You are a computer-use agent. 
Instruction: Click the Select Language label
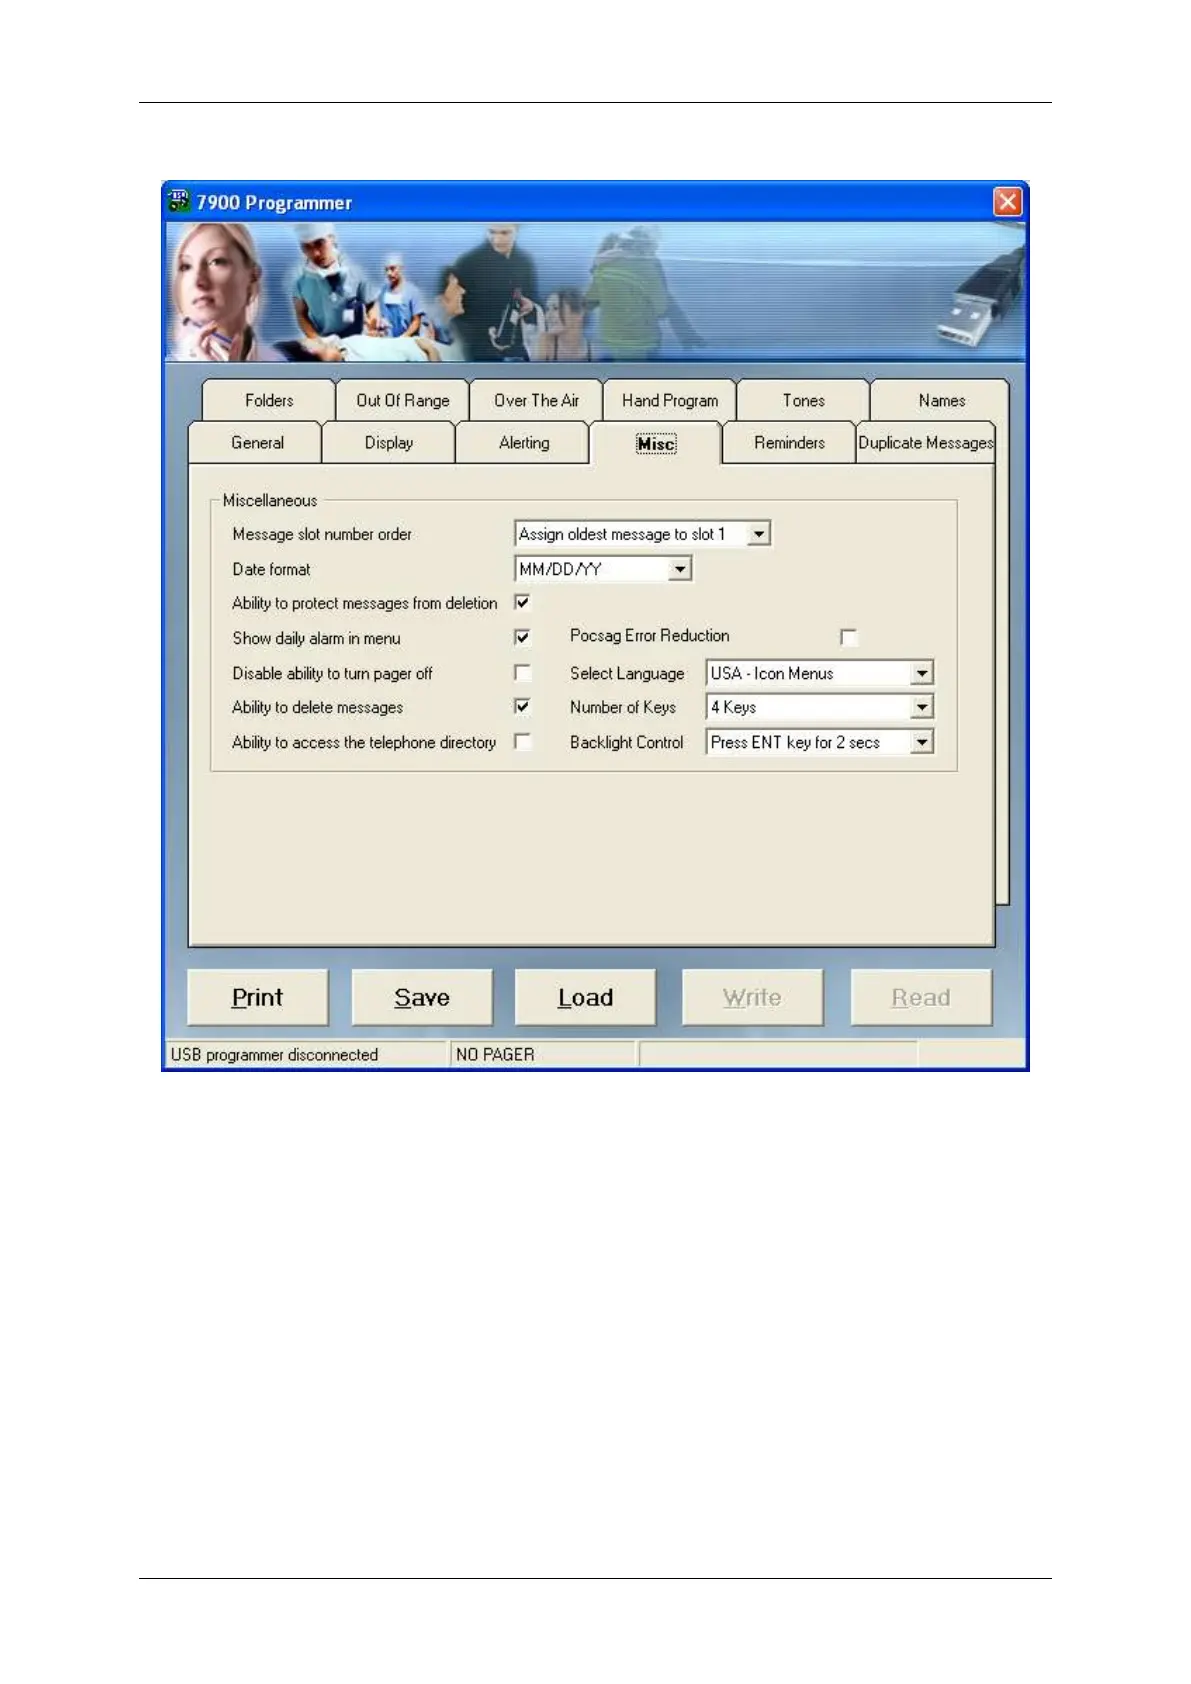[x=627, y=673]
